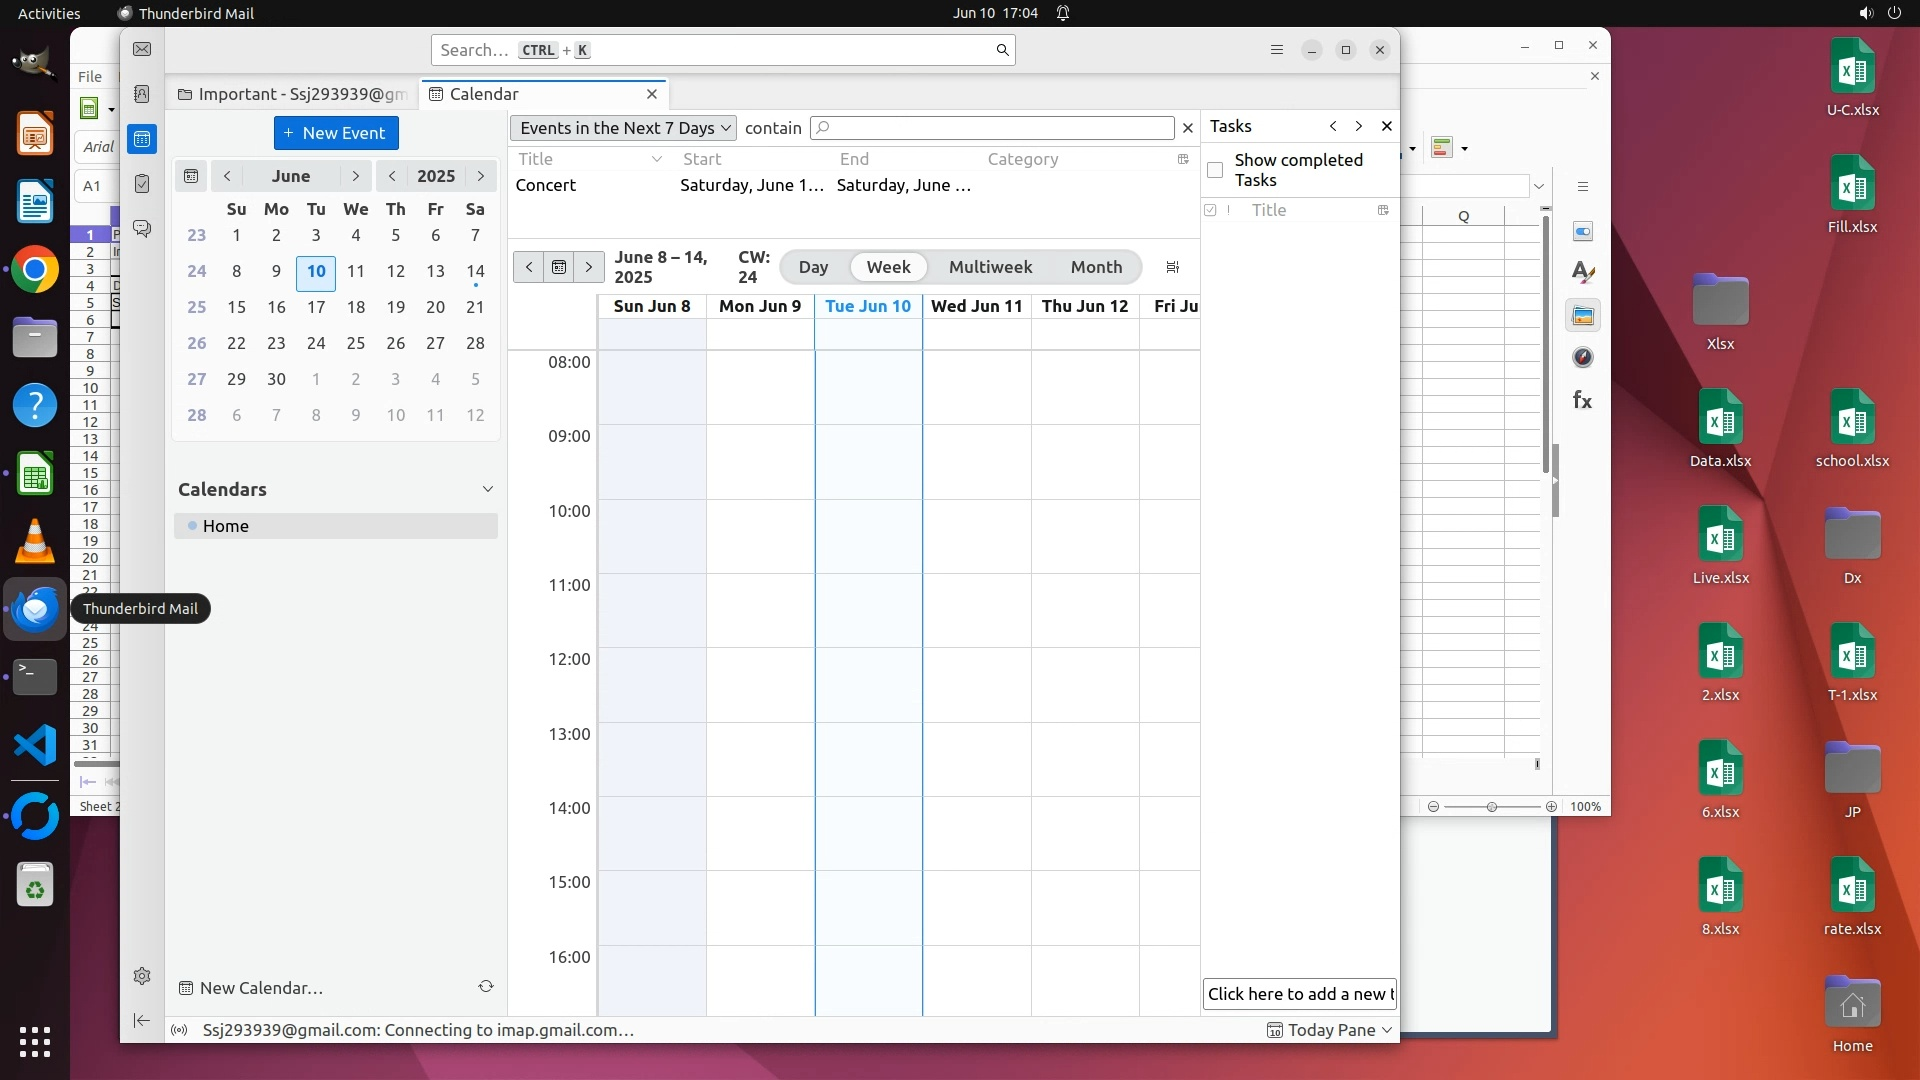Open Events in the Next 7 Days dropdown
1920x1080 pixels.
point(623,128)
